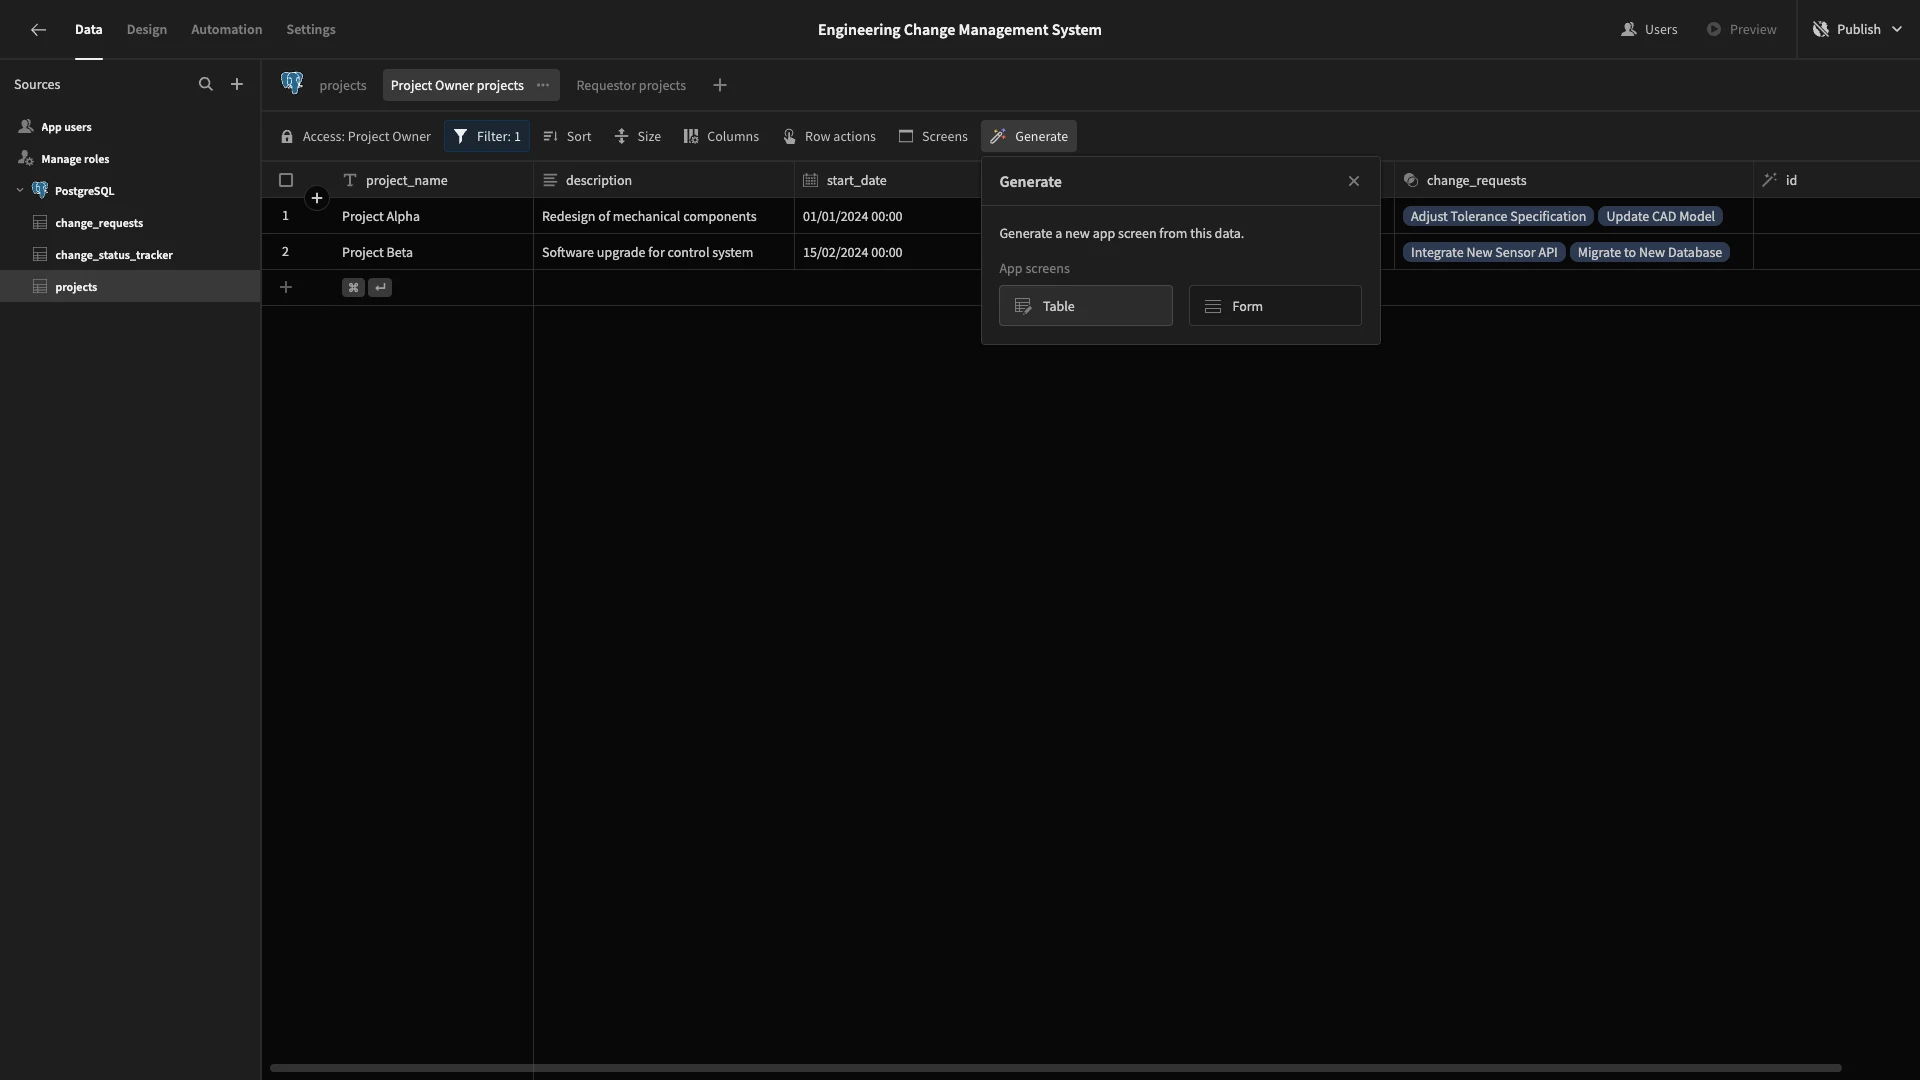This screenshot has width=1920, height=1080.
Task: Select Redesign of mechanical components cell
Action: [x=664, y=217]
